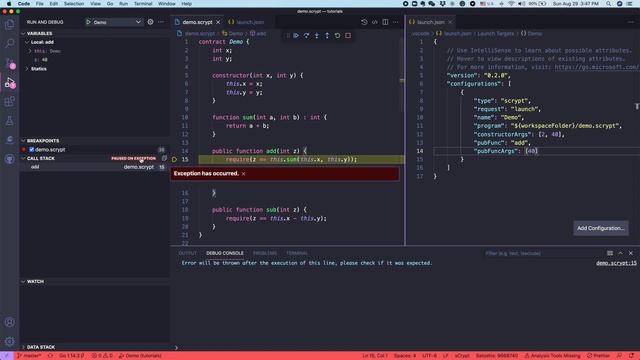Open the Extensions view

coord(9,101)
